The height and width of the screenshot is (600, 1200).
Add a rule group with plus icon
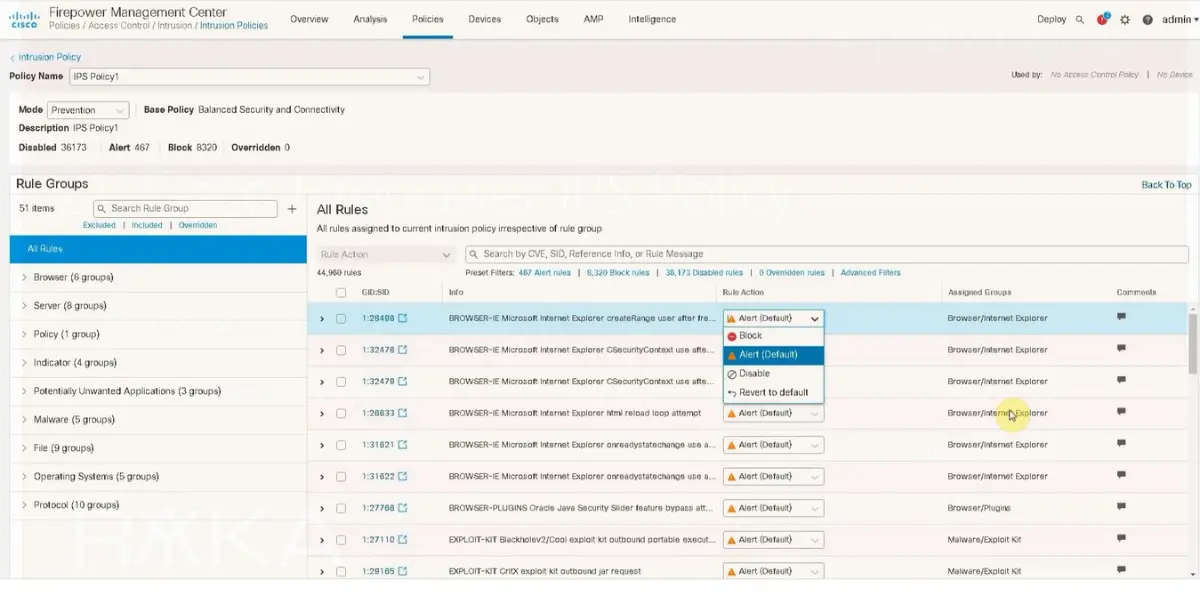pyautogui.click(x=292, y=209)
